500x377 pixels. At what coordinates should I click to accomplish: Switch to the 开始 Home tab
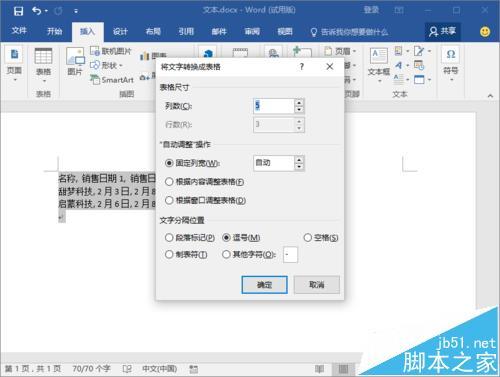[54, 31]
